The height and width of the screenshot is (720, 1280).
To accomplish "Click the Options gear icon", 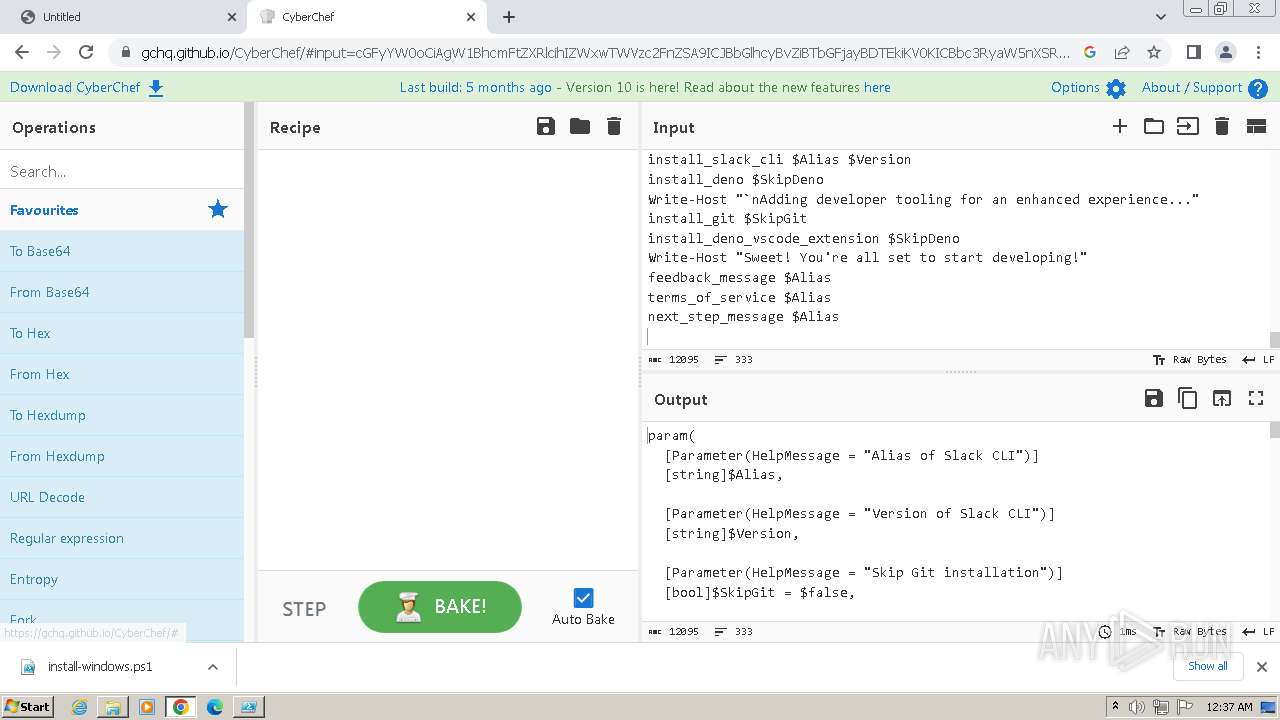I will click(1116, 88).
